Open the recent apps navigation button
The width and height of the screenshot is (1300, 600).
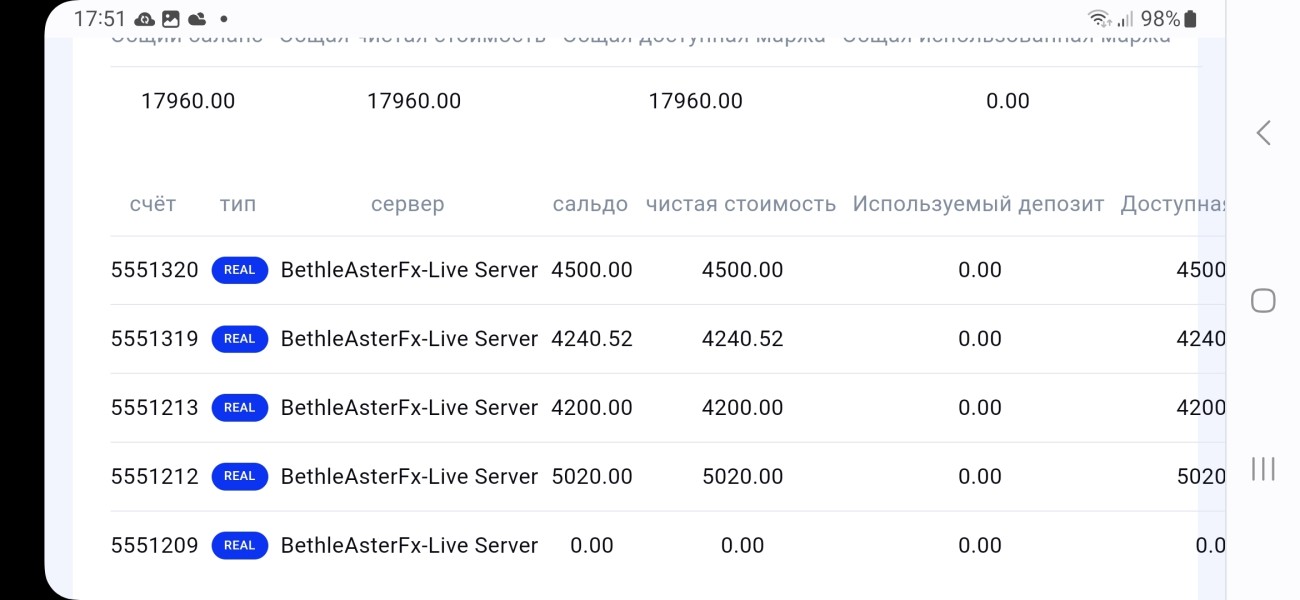1263,469
